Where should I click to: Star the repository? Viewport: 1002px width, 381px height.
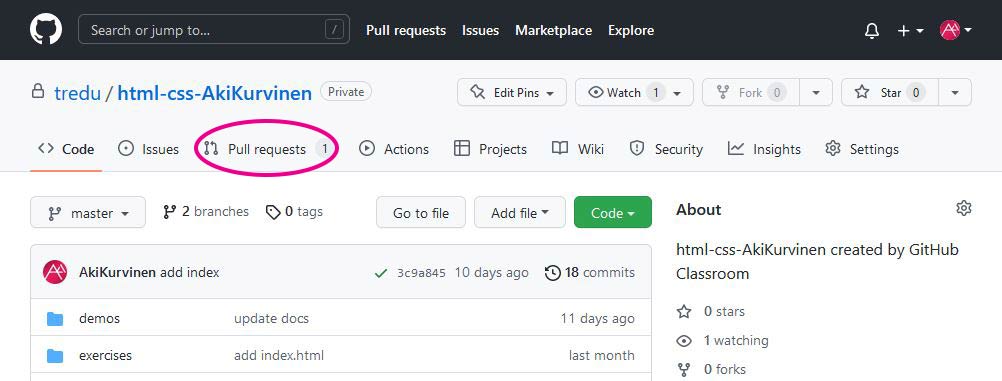(x=890, y=92)
